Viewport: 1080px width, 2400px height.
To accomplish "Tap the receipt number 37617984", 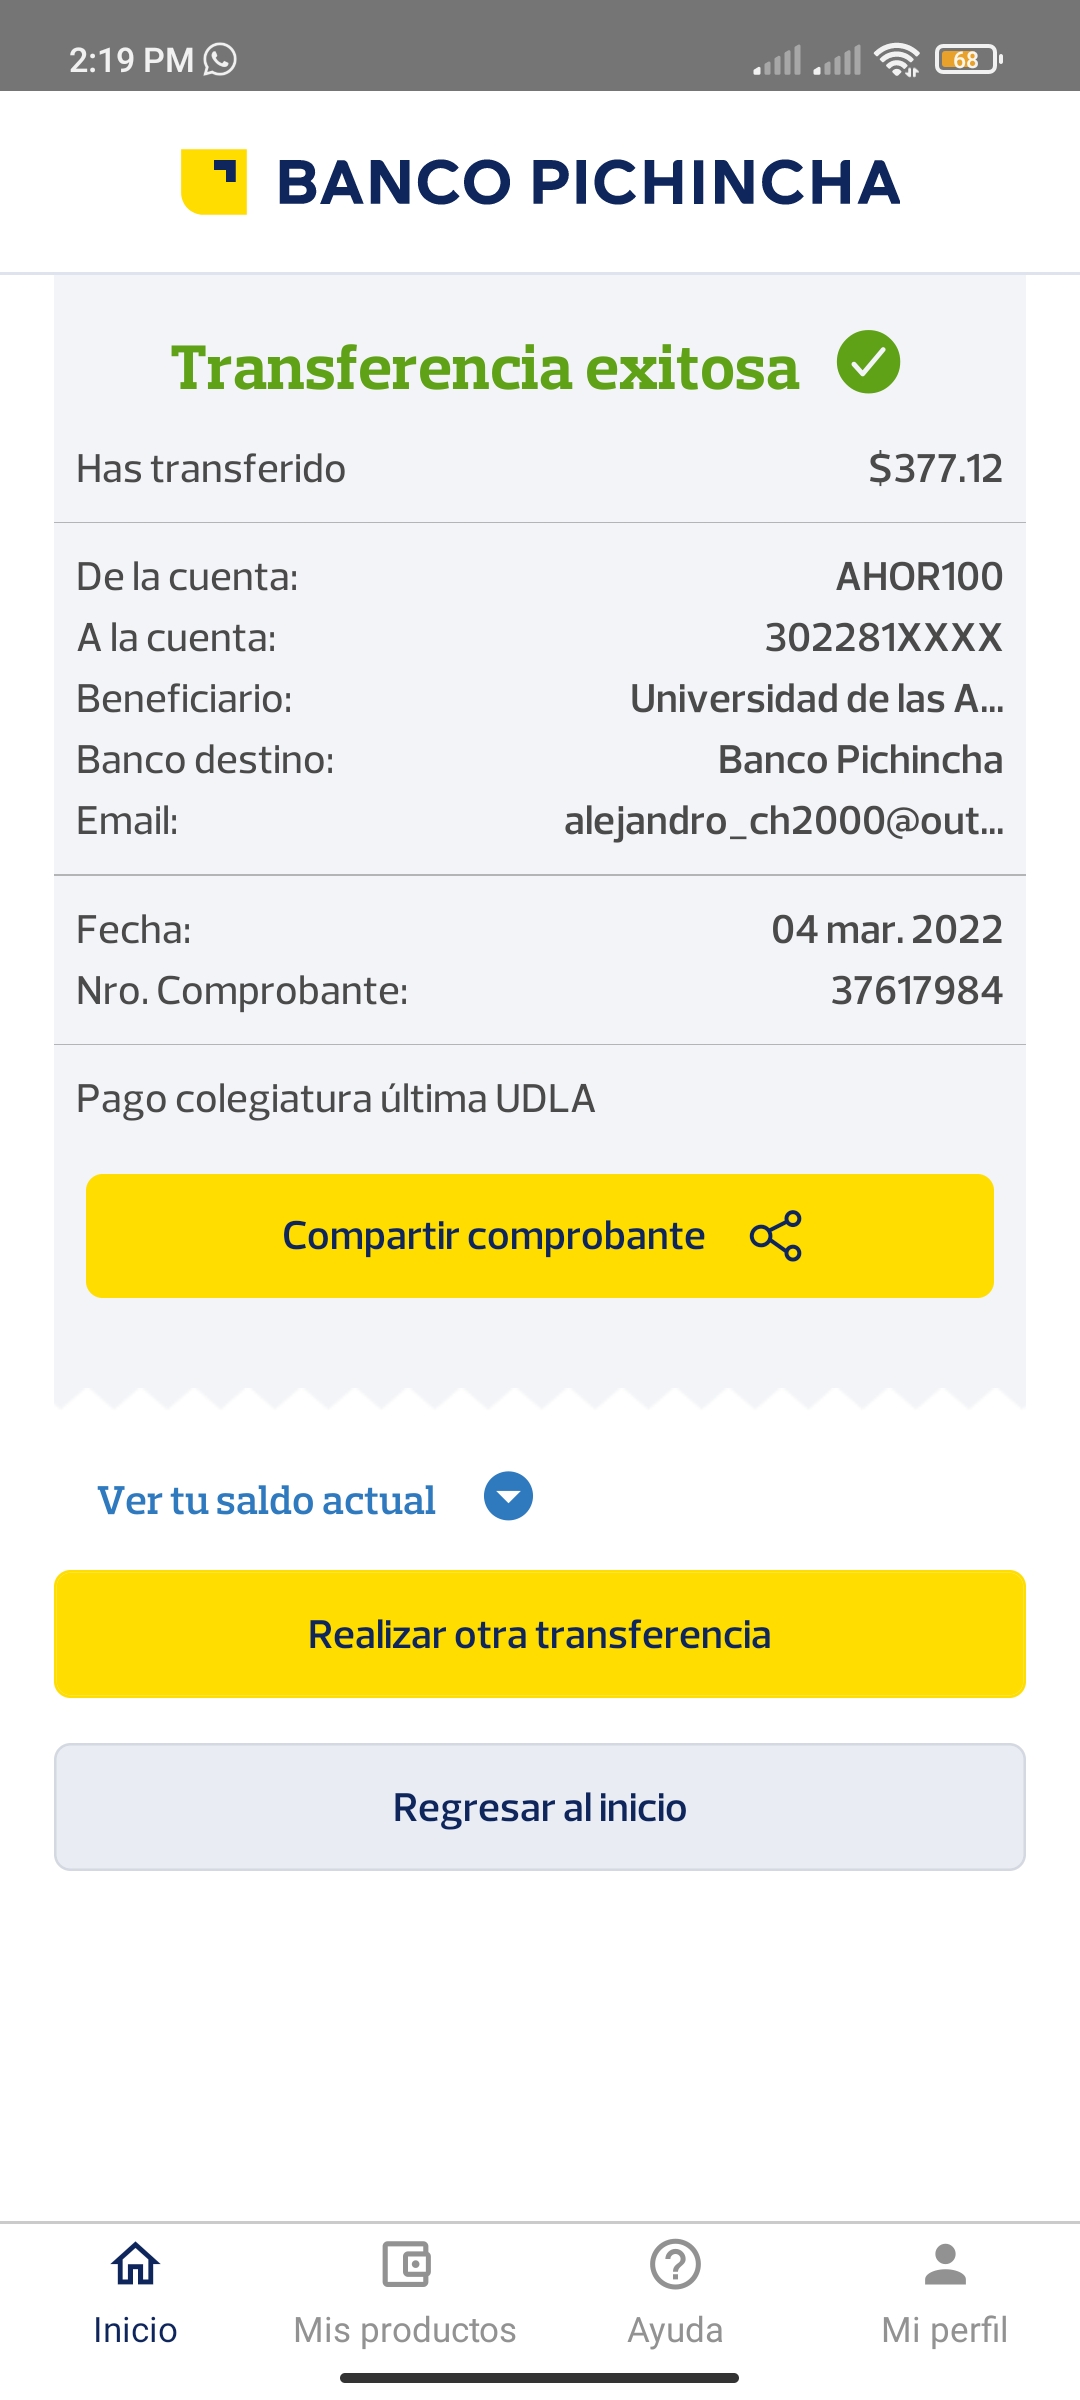I will click(x=916, y=991).
